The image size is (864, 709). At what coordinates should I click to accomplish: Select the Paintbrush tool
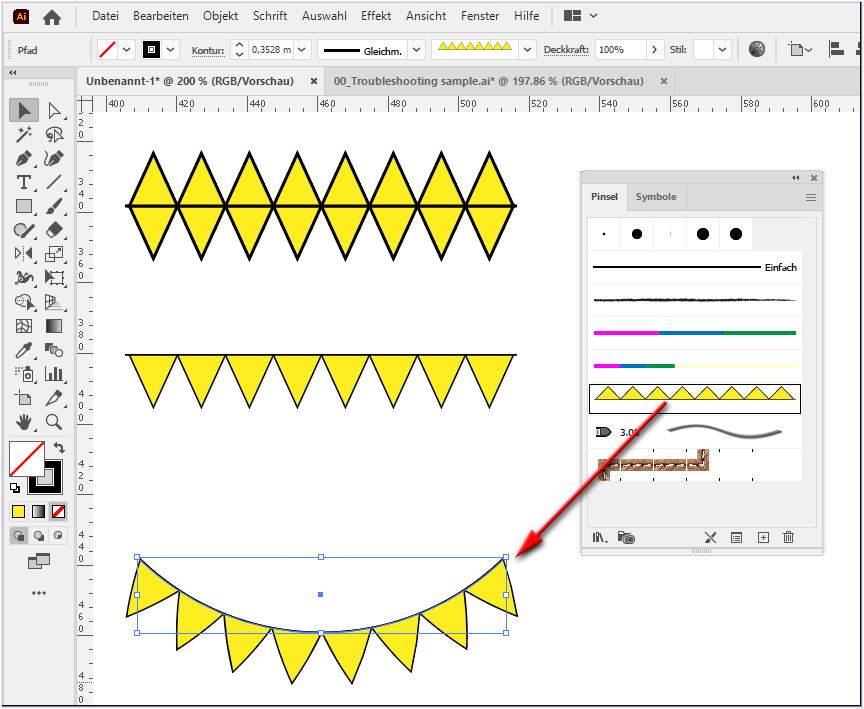(55, 206)
